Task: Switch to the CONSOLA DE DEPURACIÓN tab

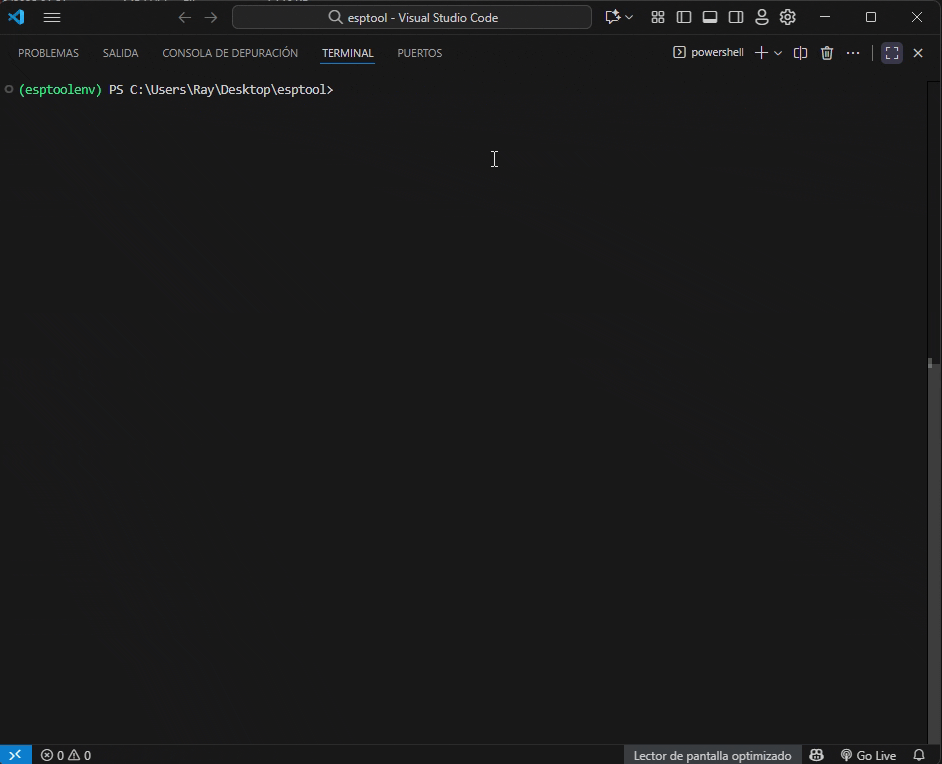Action: coord(230,53)
